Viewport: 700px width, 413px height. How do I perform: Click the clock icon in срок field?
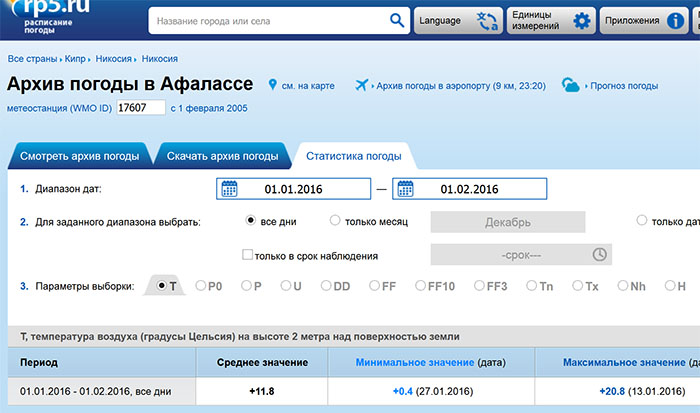(x=600, y=255)
